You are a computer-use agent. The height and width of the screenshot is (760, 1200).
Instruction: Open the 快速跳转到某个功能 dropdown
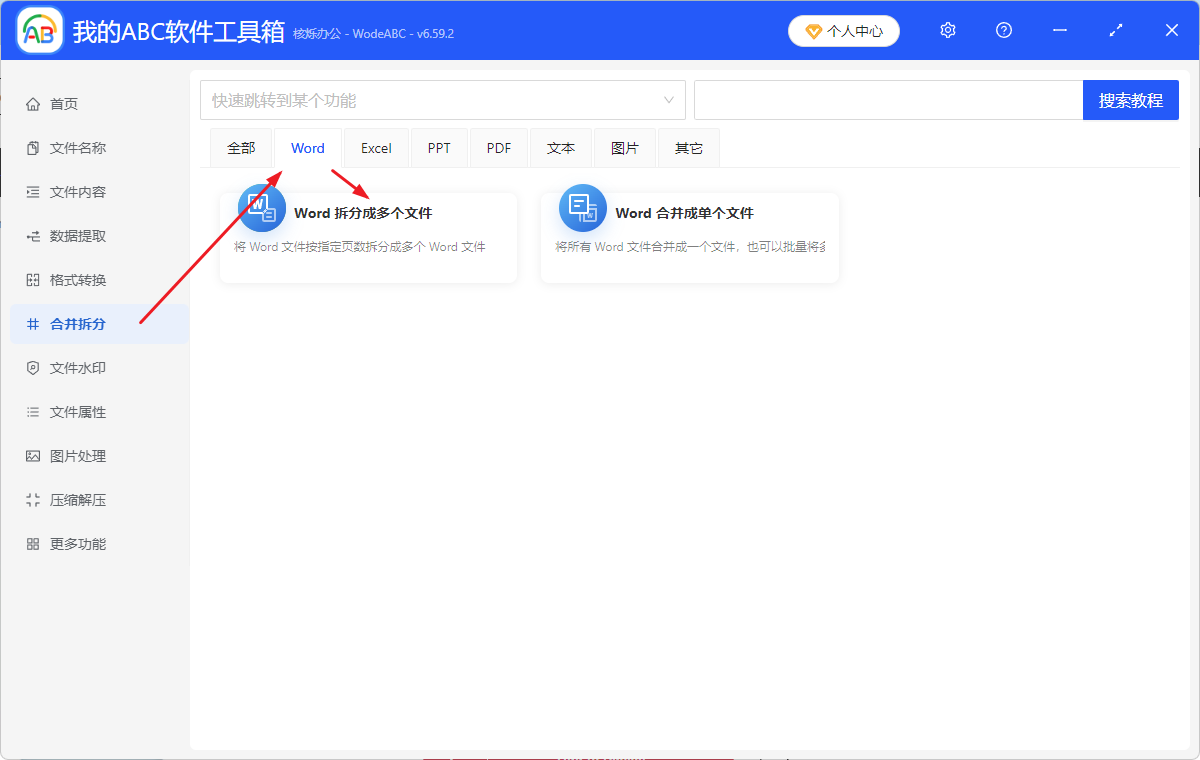[x=443, y=99]
